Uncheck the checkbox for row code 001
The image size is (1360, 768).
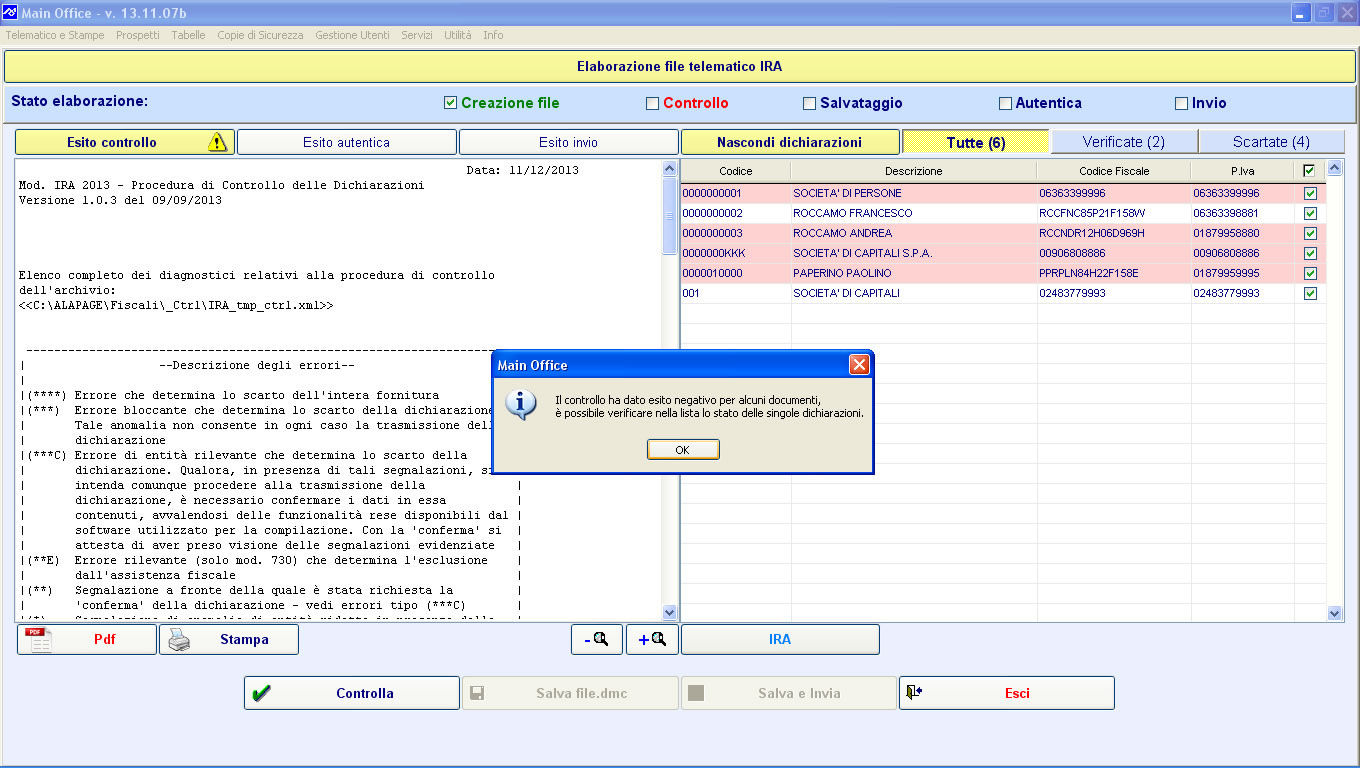pyautogui.click(x=1310, y=293)
